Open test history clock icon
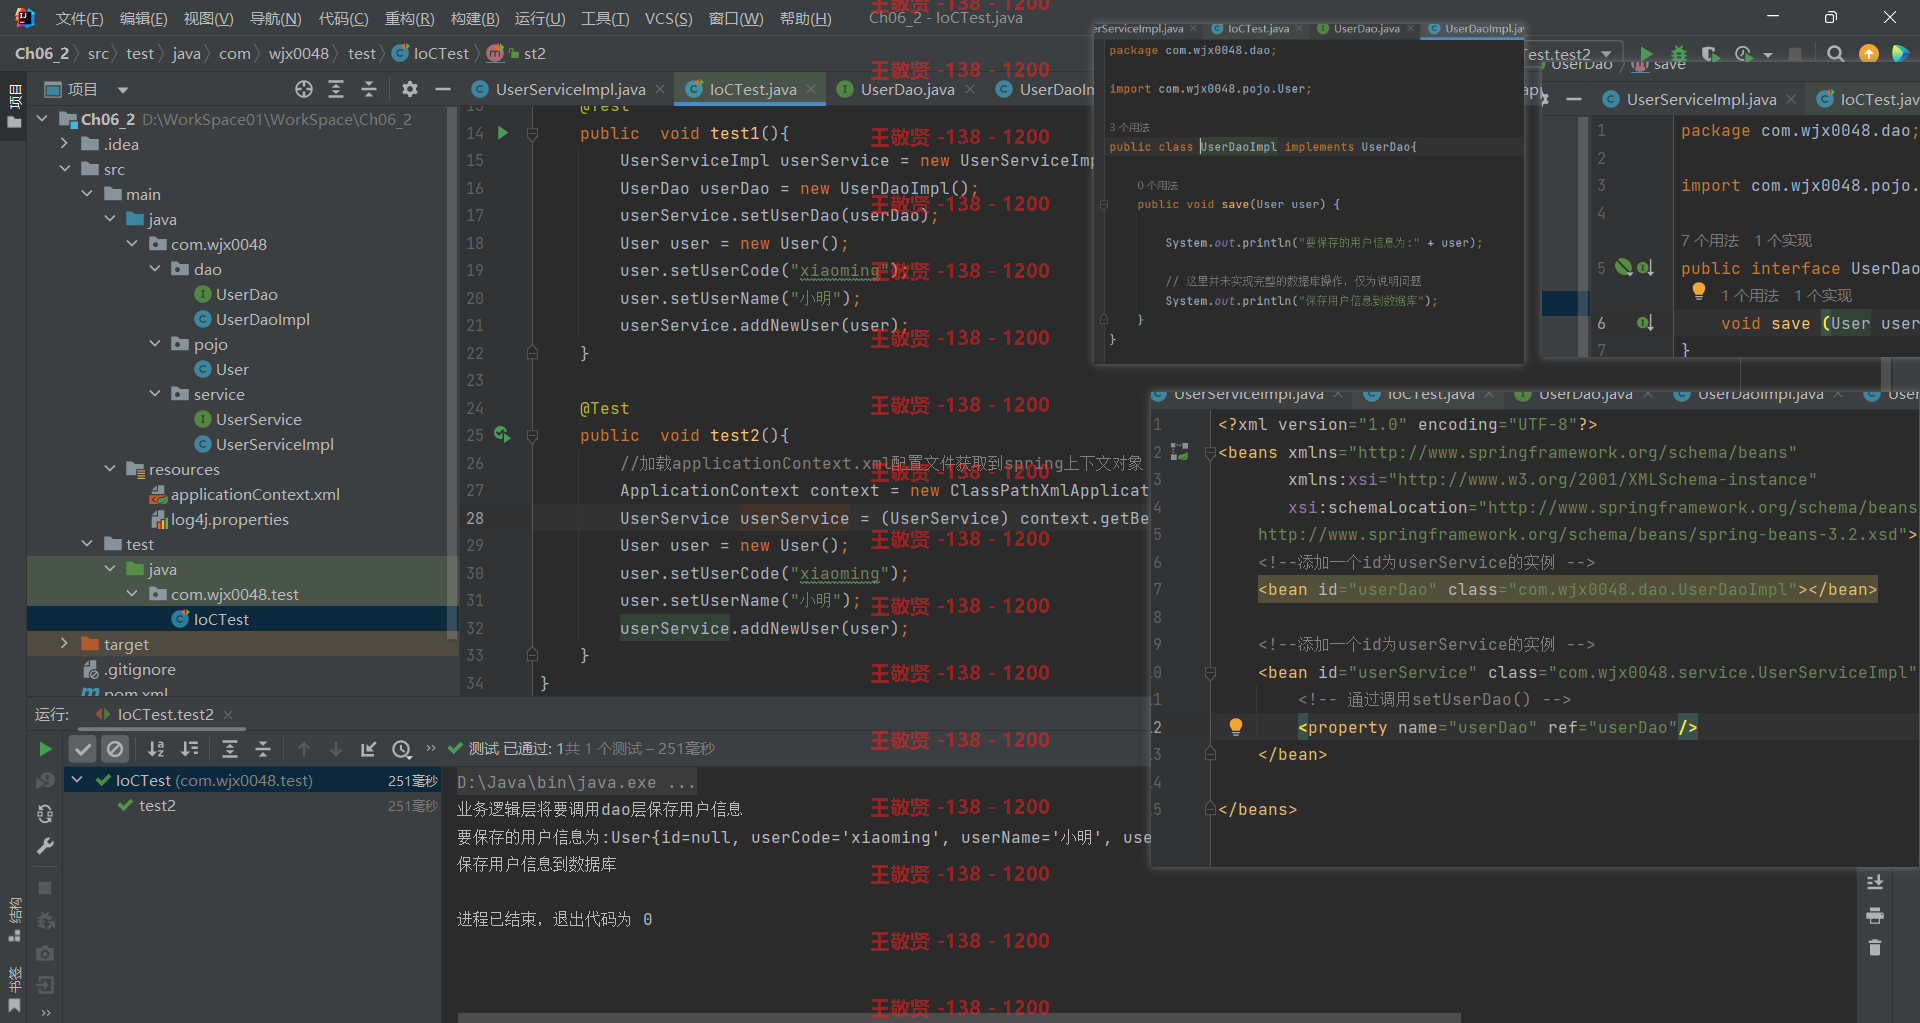This screenshot has width=1920, height=1023. click(402, 748)
